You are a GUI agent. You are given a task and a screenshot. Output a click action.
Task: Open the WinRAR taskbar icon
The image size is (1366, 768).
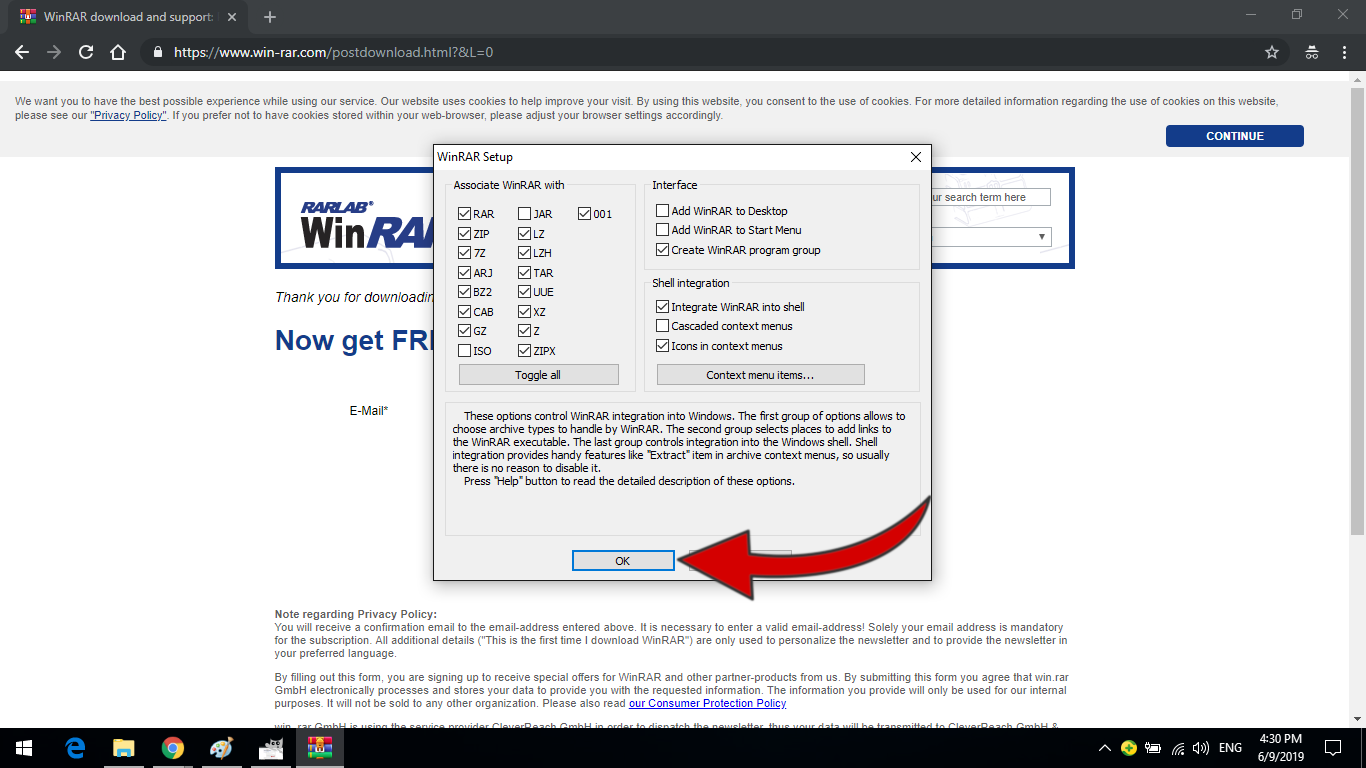click(x=320, y=748)
